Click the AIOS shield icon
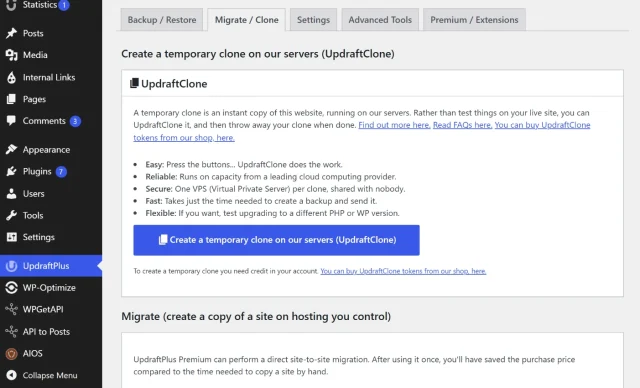The image size is (640, 388). [x=11, y=353]
